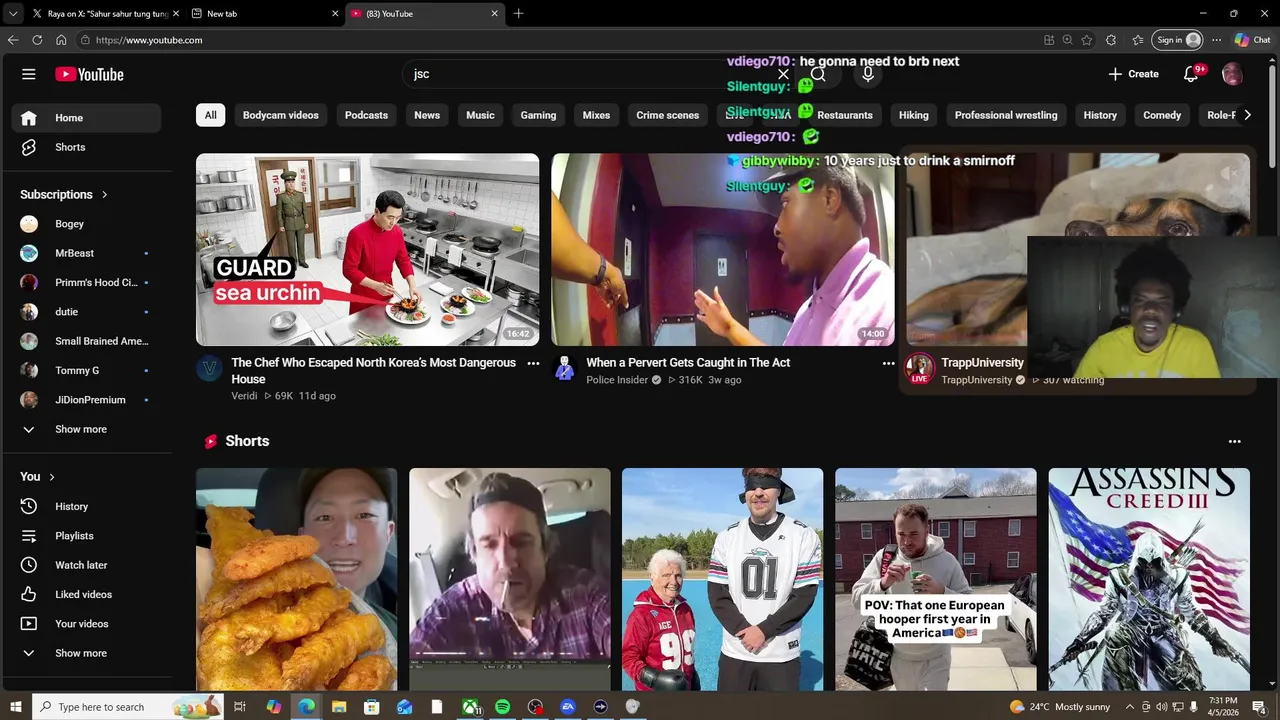Show more chips with right arrow
This screenshot has height=720, width=1280.
1247,115
